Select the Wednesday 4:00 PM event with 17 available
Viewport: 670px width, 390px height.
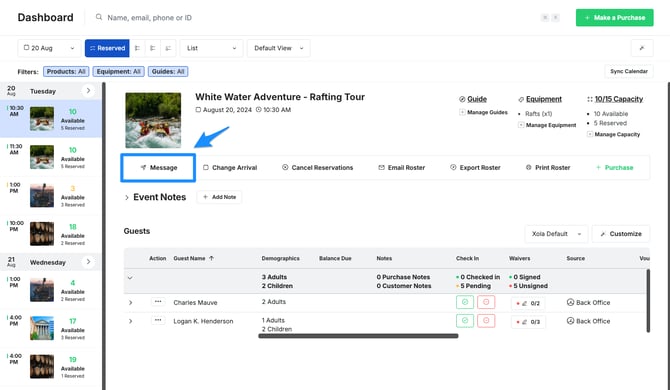tap(51, 328)
